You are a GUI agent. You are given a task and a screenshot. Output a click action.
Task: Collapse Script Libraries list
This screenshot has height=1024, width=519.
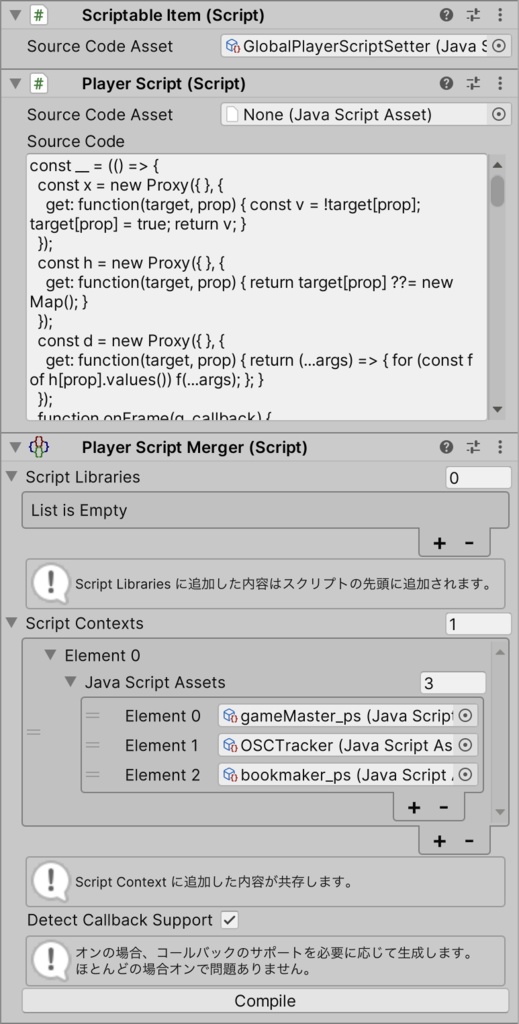tap(11, 477)
